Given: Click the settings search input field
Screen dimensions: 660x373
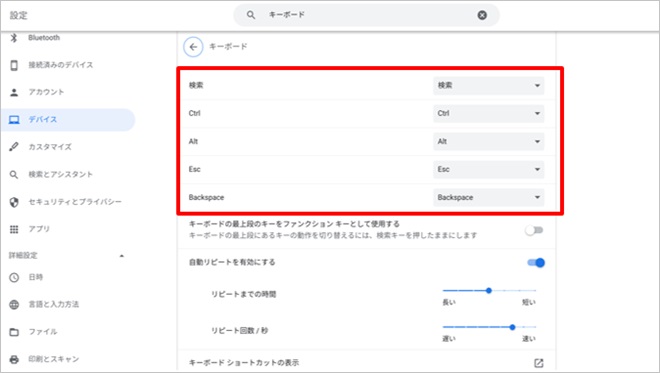Looking at the screenshot, I should coord(366,15).
